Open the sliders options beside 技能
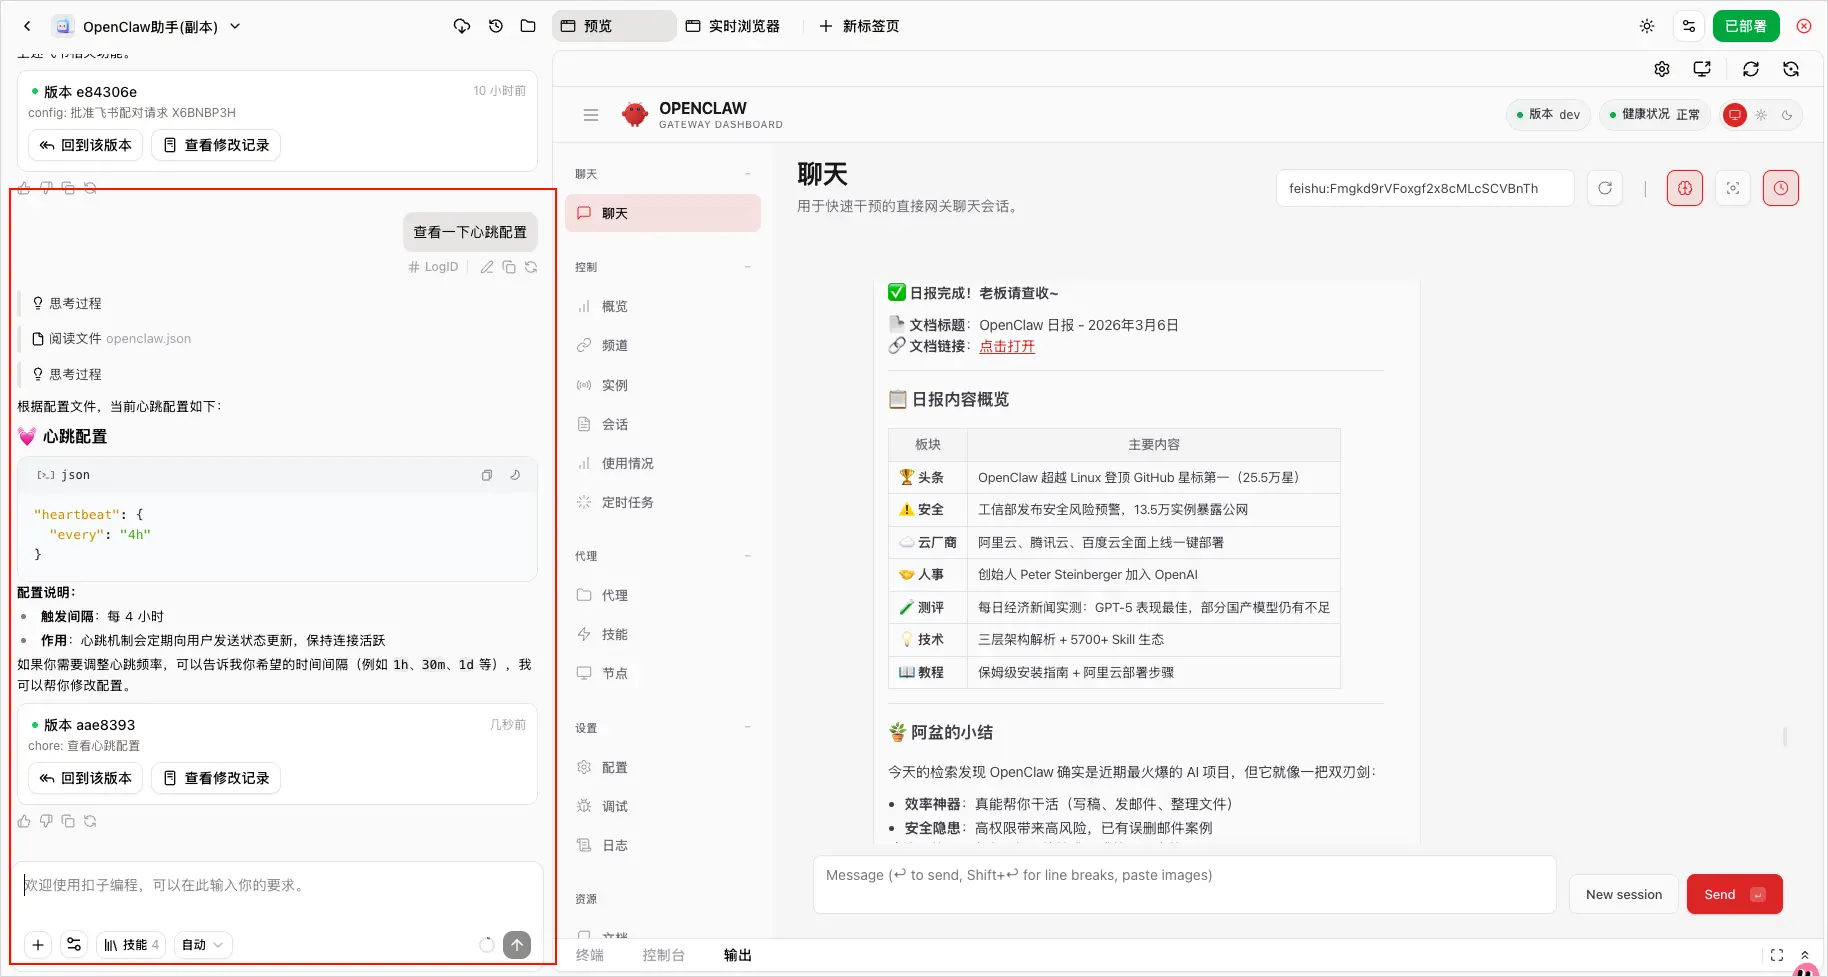Viewport: 1828px width, 977px height. coord(74,945)
